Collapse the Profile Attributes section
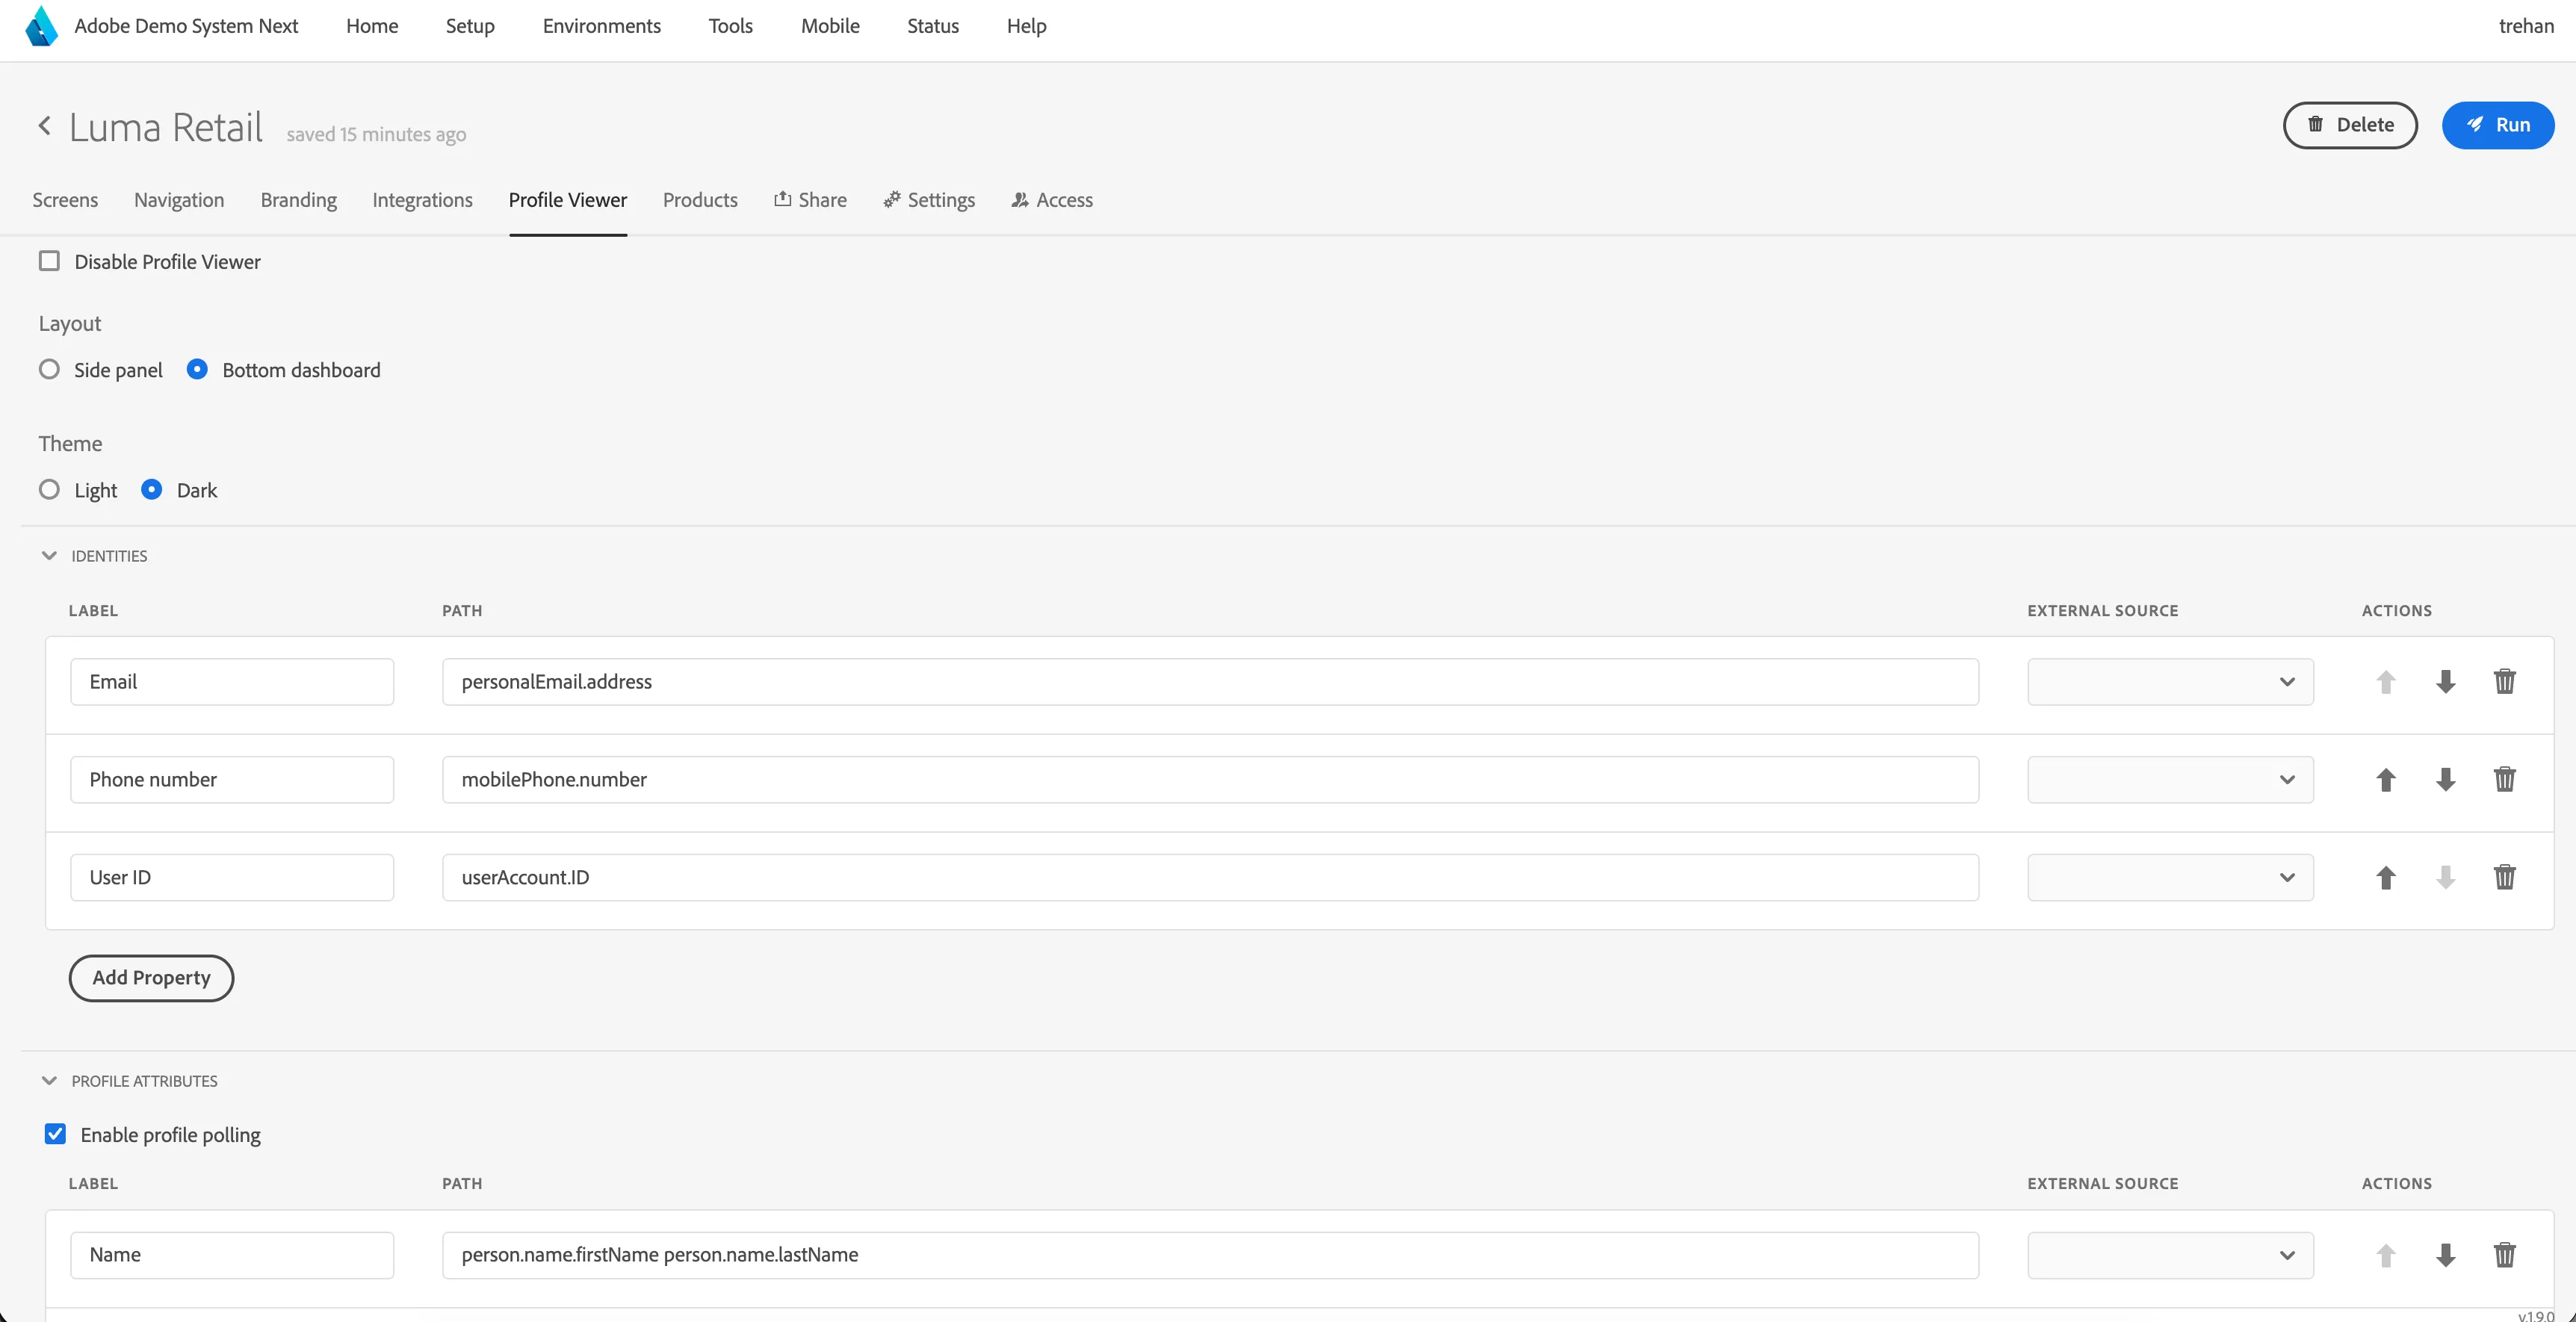Viewport: 2576px width, 1322px height. coord(49,1081)
